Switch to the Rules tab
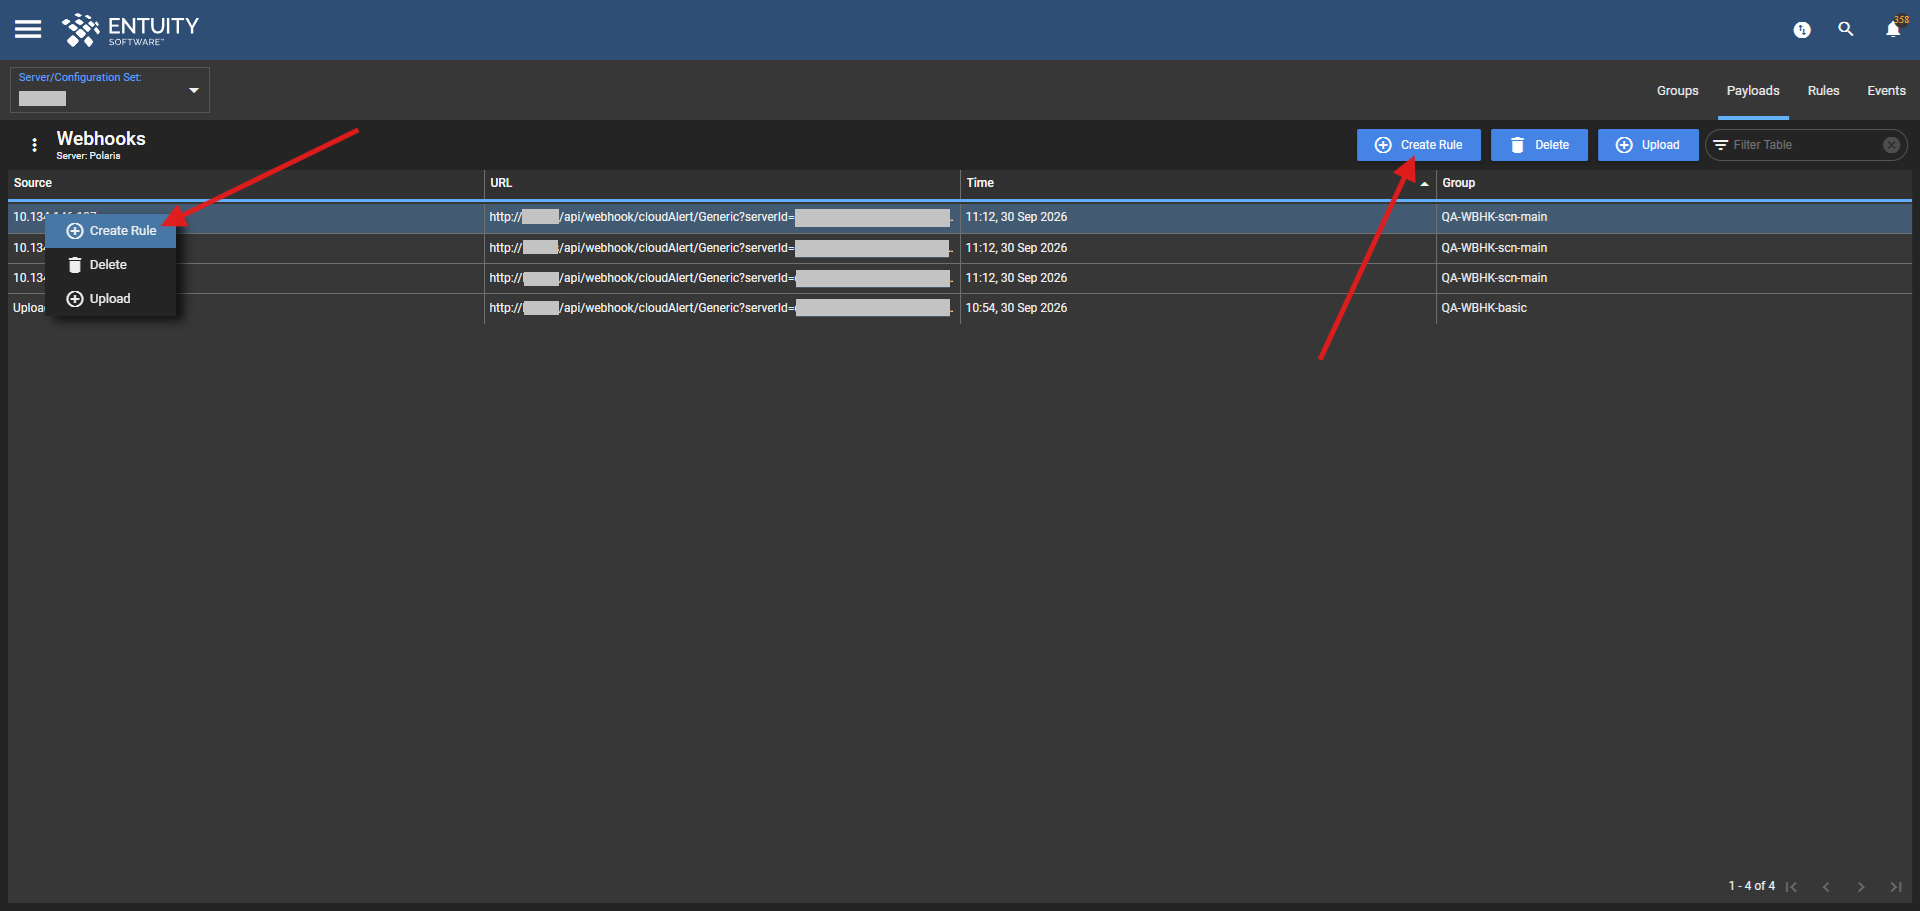1920x911 pixels. click(1823, 91)
